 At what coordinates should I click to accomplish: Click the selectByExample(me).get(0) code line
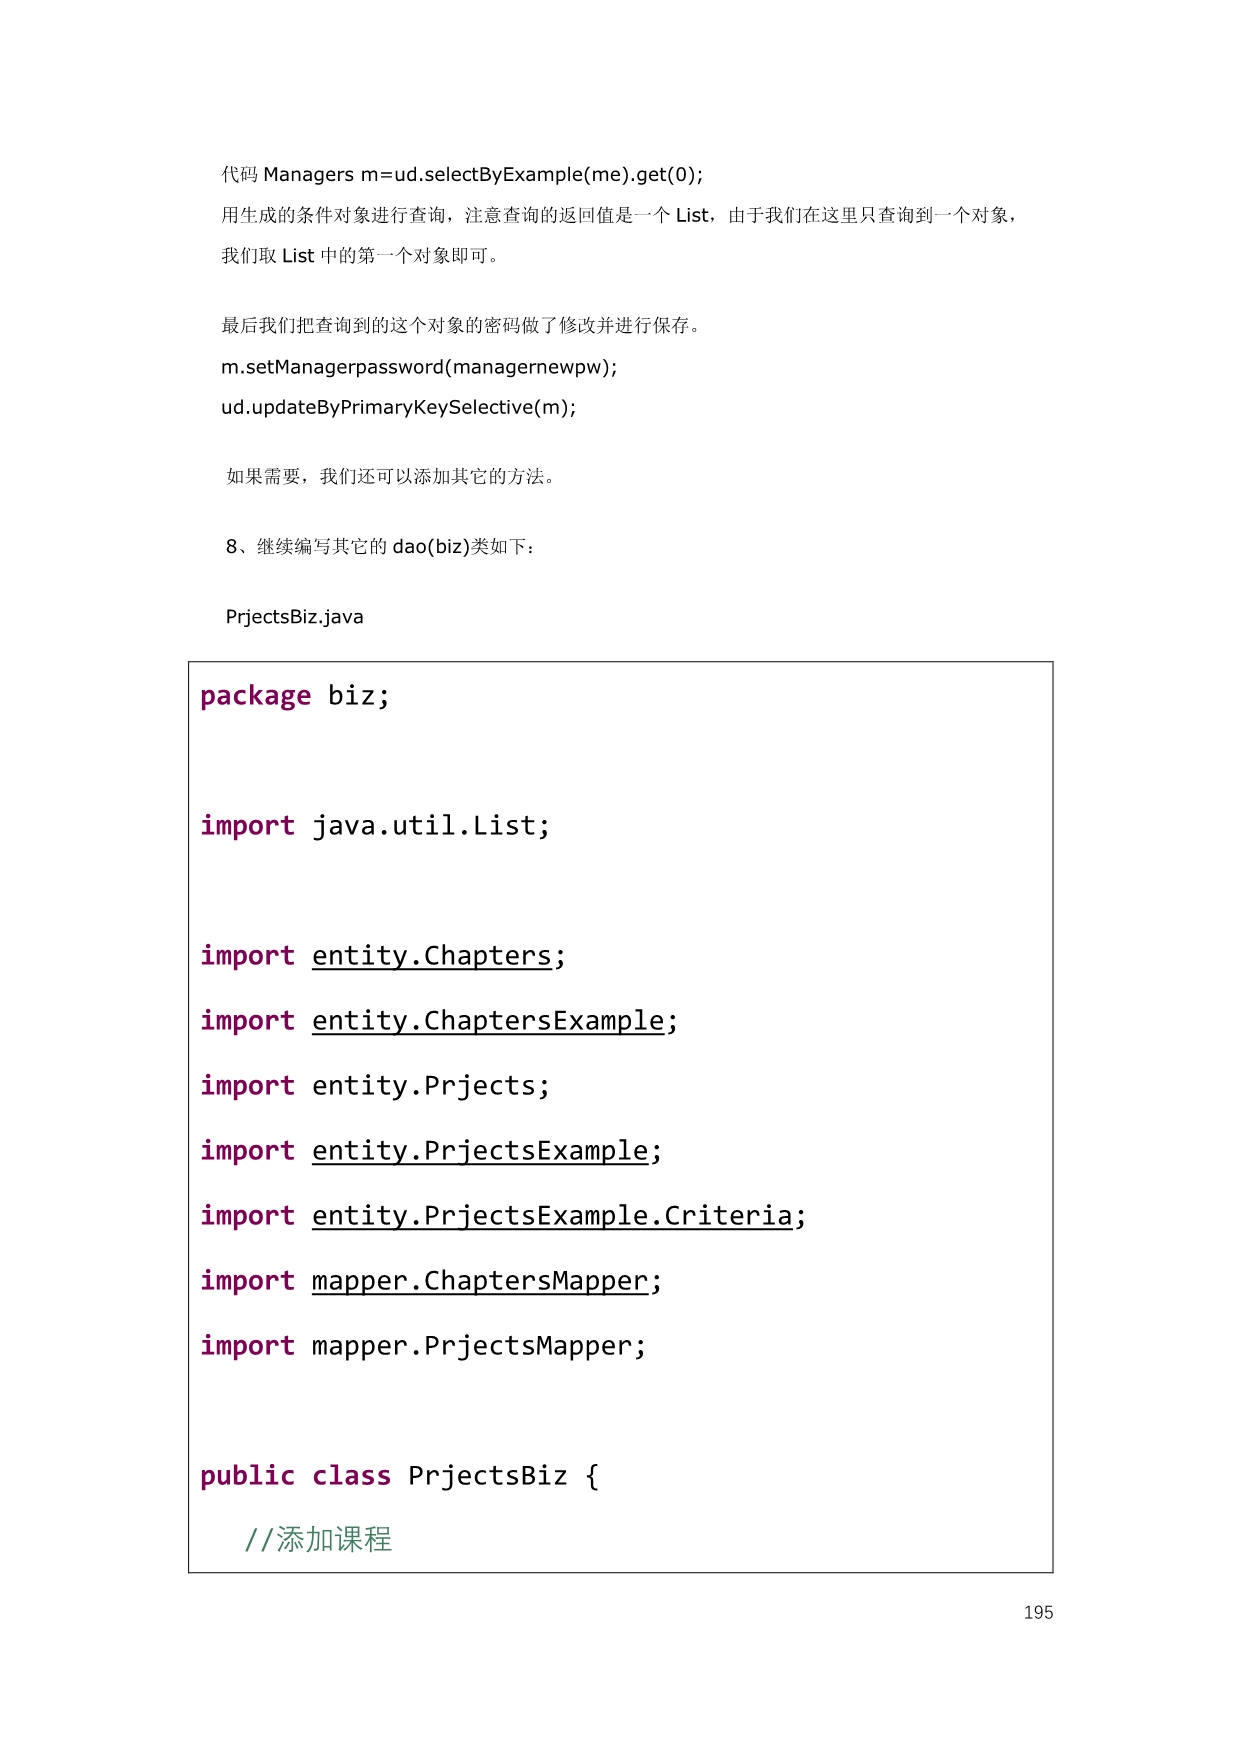coord(462,175)
